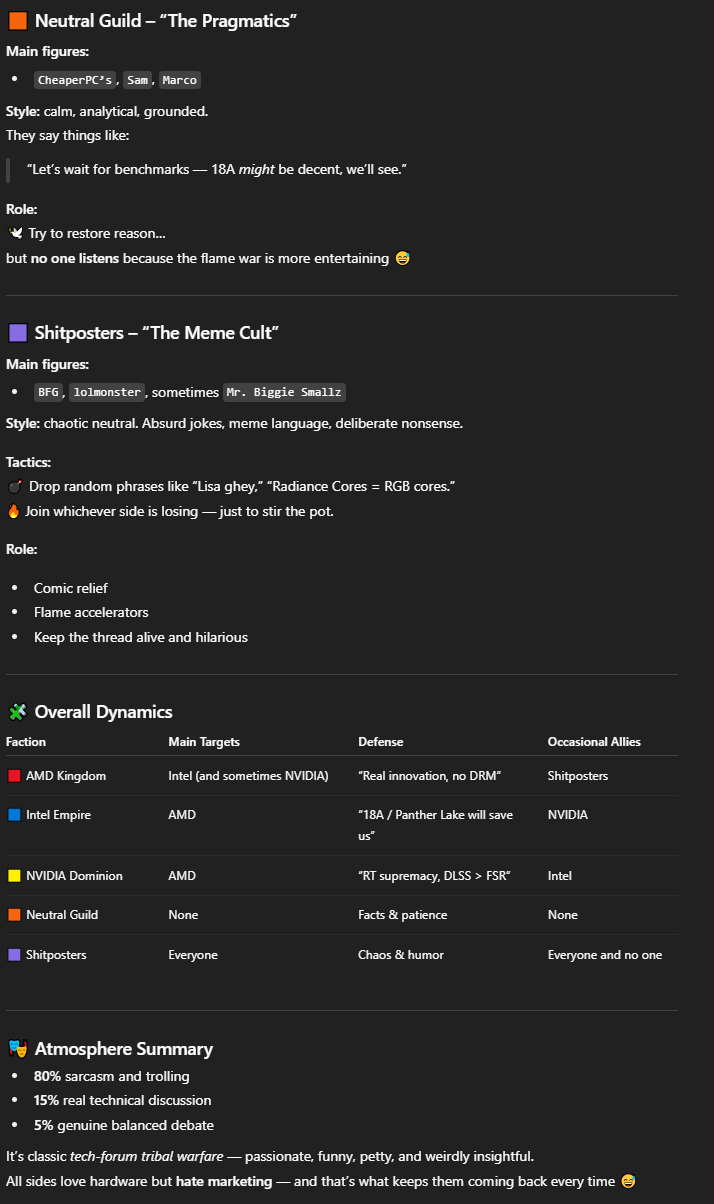Click the yellow square next to NVIDIA Dominion
Image resolution: width=714 pixels, height=1204 pixels.
click(x=14, y=876)
